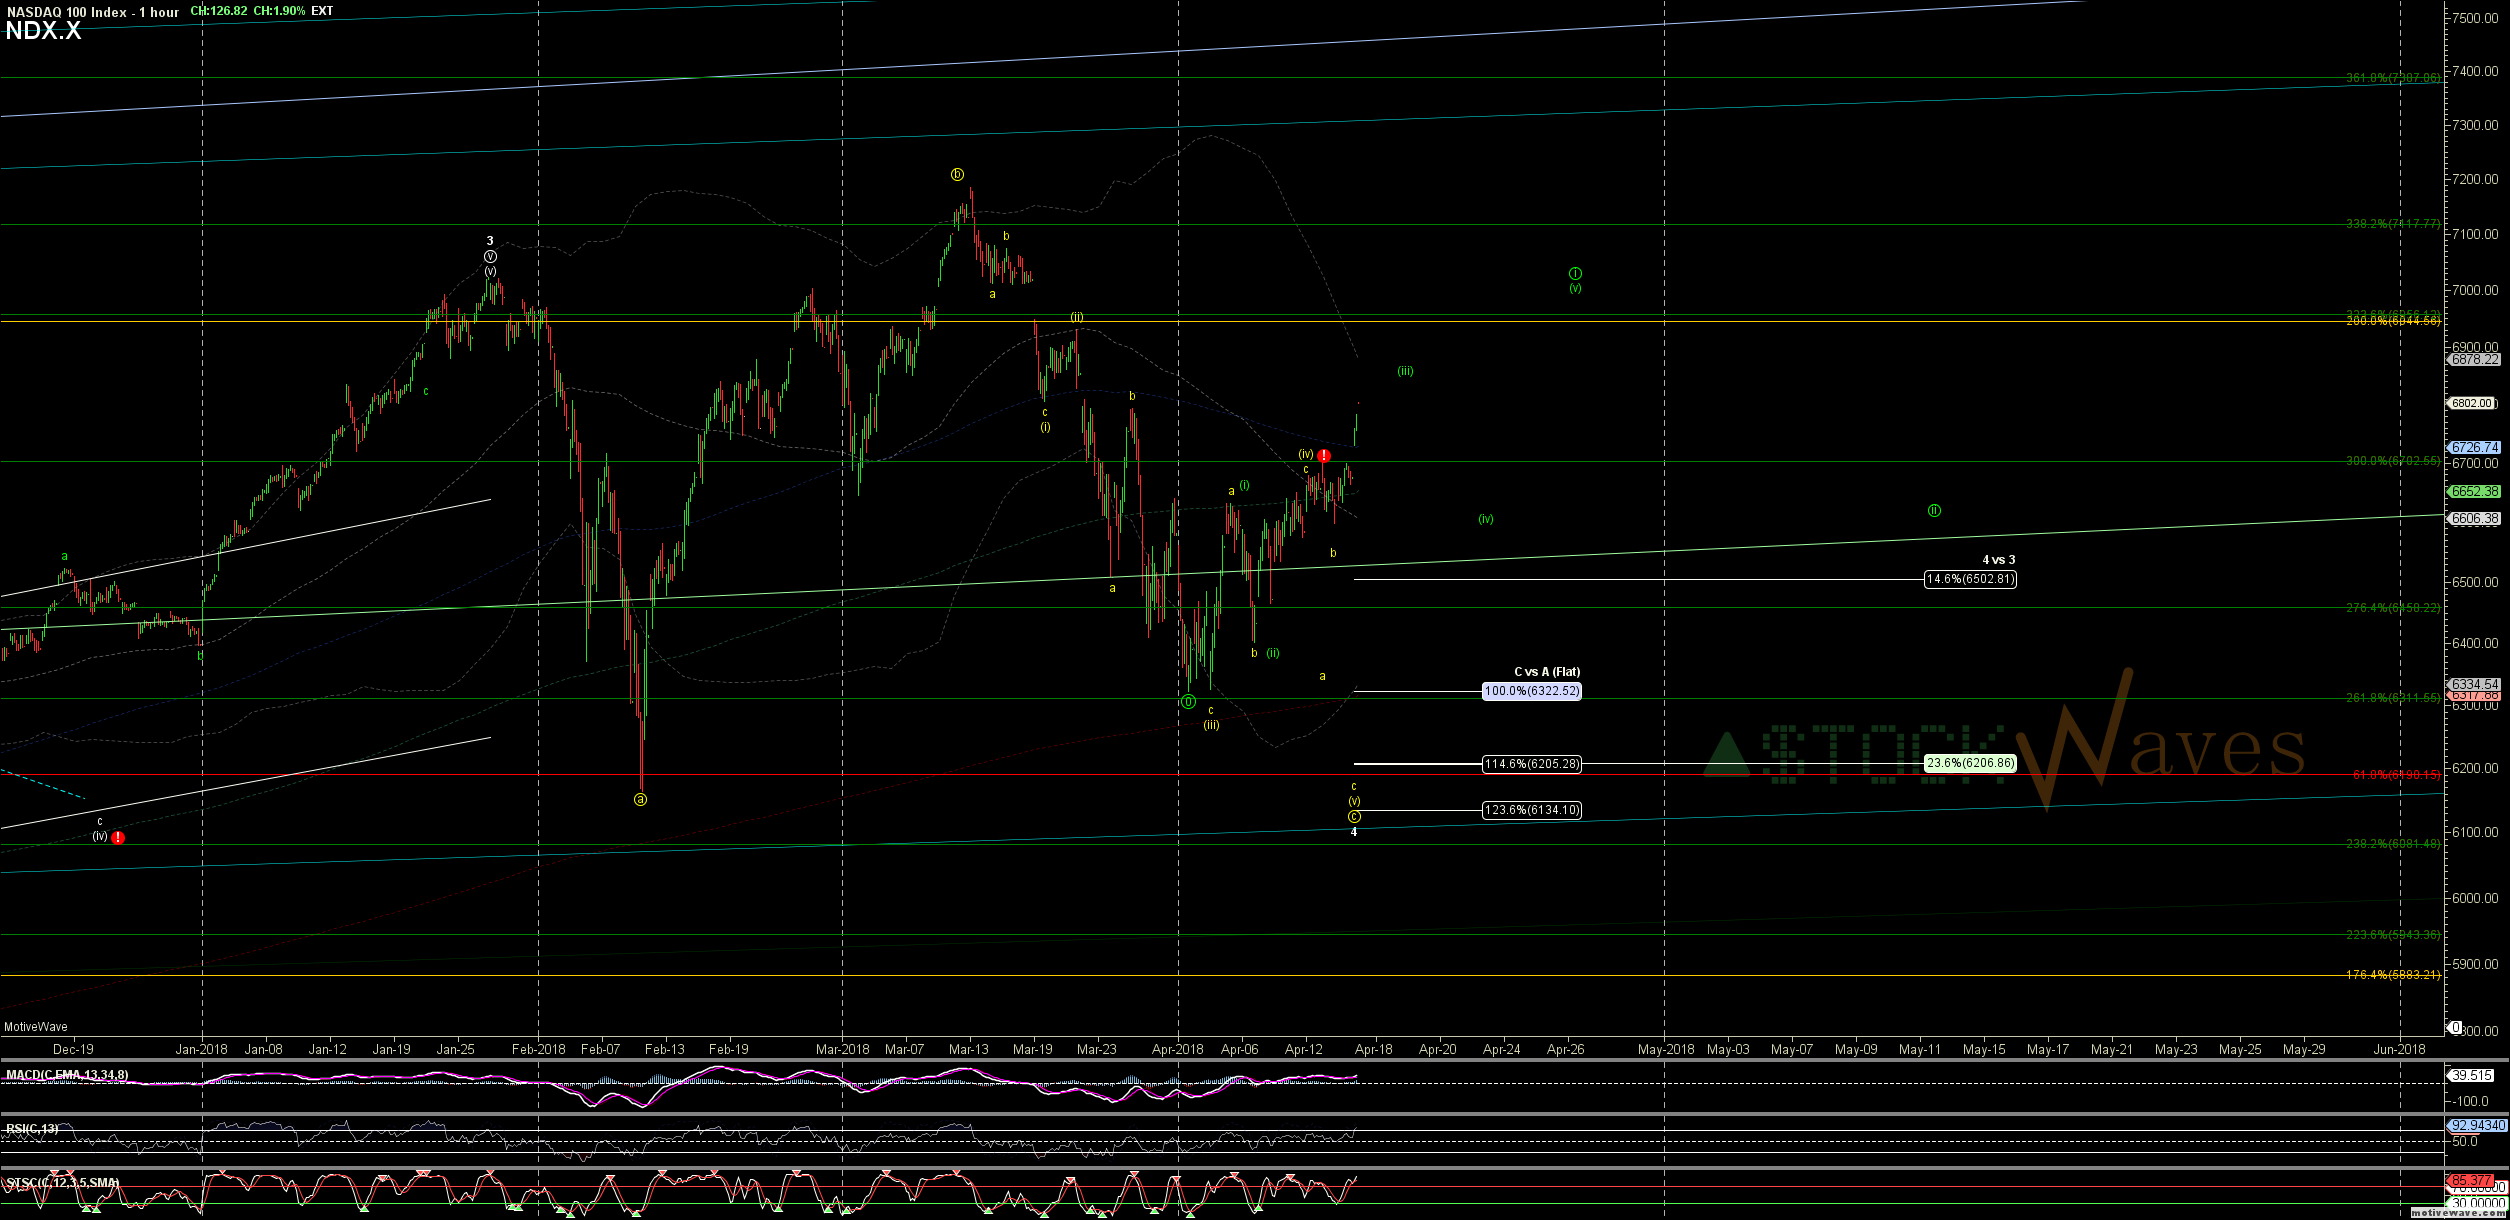Click the 6606.38 trendline price tag
The width and height of the screenshot is (2510, 1220).
tap(2472, 519)
